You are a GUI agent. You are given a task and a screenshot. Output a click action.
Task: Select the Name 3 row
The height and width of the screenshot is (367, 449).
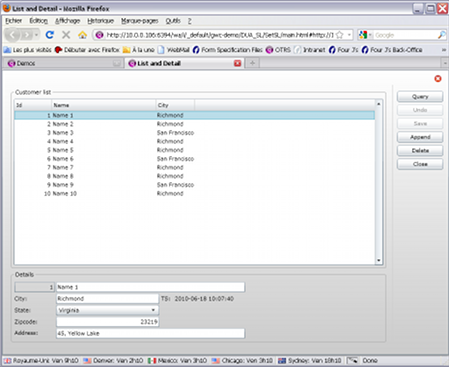(x=195, y=133)
